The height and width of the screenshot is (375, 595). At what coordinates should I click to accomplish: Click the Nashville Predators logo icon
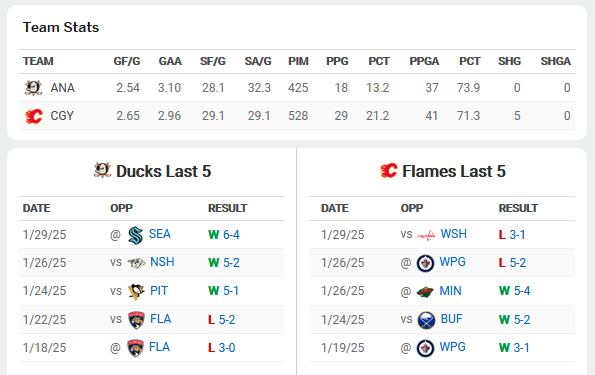[136, 263]
